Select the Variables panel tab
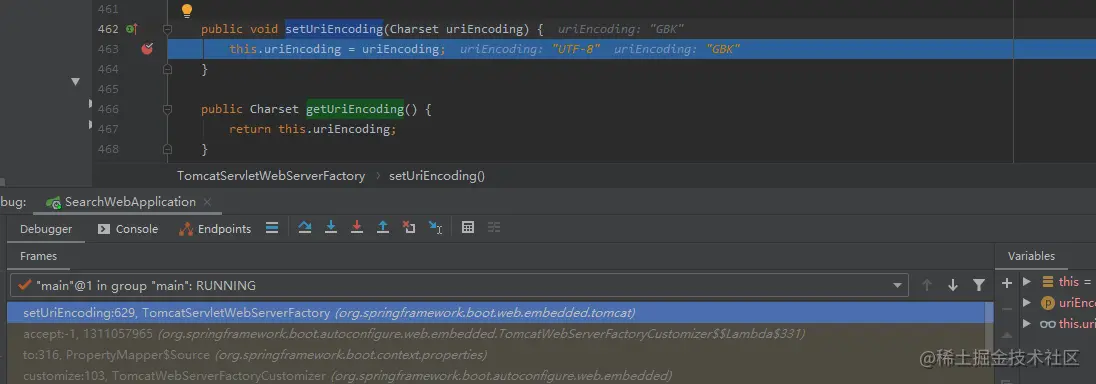The width and height of the screenshot is (1096, 384). 1031,256
